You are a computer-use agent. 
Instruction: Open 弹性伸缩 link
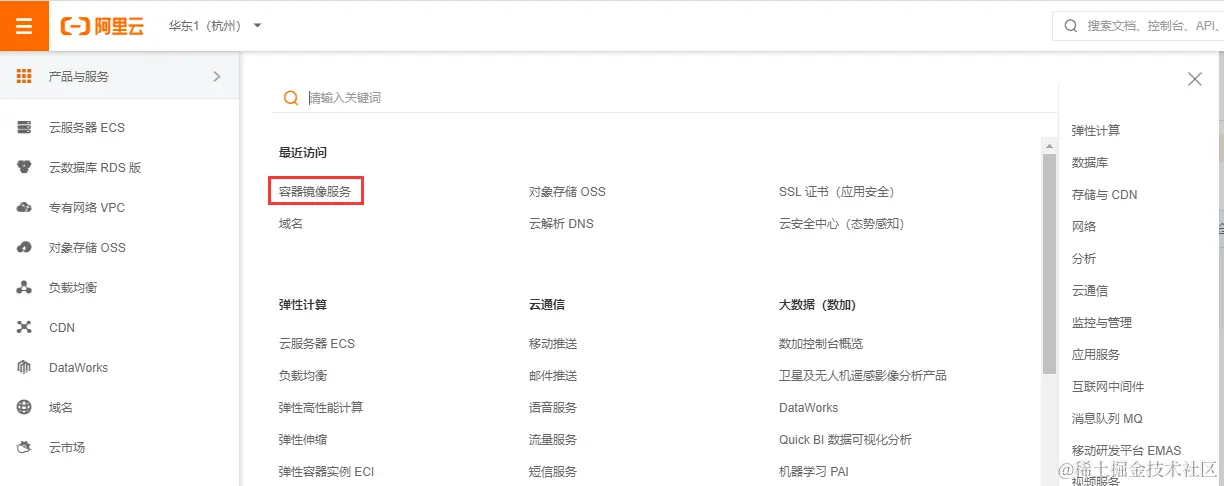[303, 439]
